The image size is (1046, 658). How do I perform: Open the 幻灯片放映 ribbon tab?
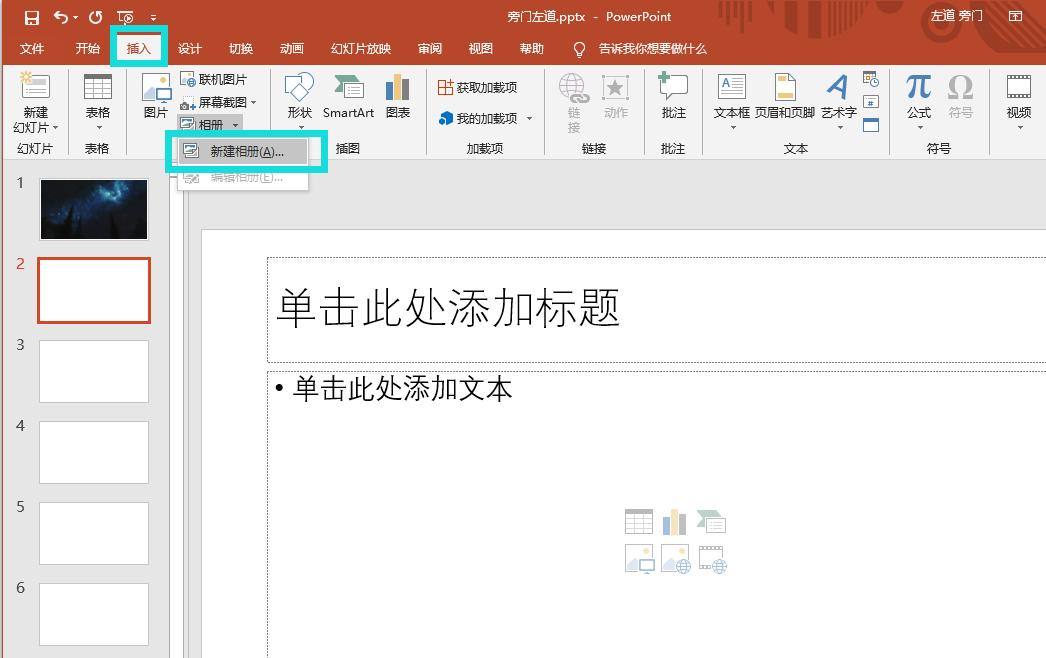[358, 48]
